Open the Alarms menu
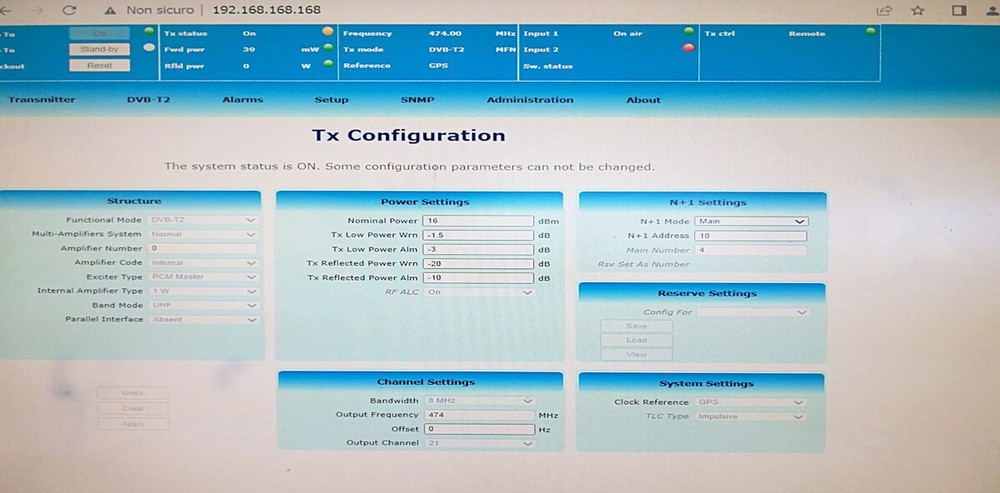This screenshot has height=493, width=1000. pyautogui.click(x=243, y=100)
